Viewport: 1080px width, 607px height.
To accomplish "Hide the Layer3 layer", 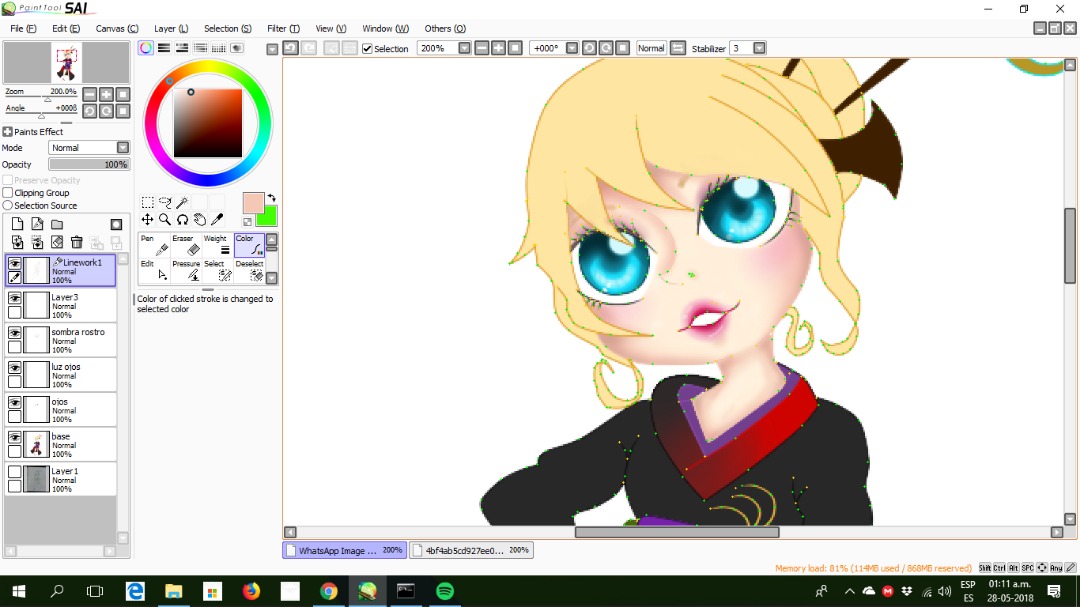I will coord(14,298).
